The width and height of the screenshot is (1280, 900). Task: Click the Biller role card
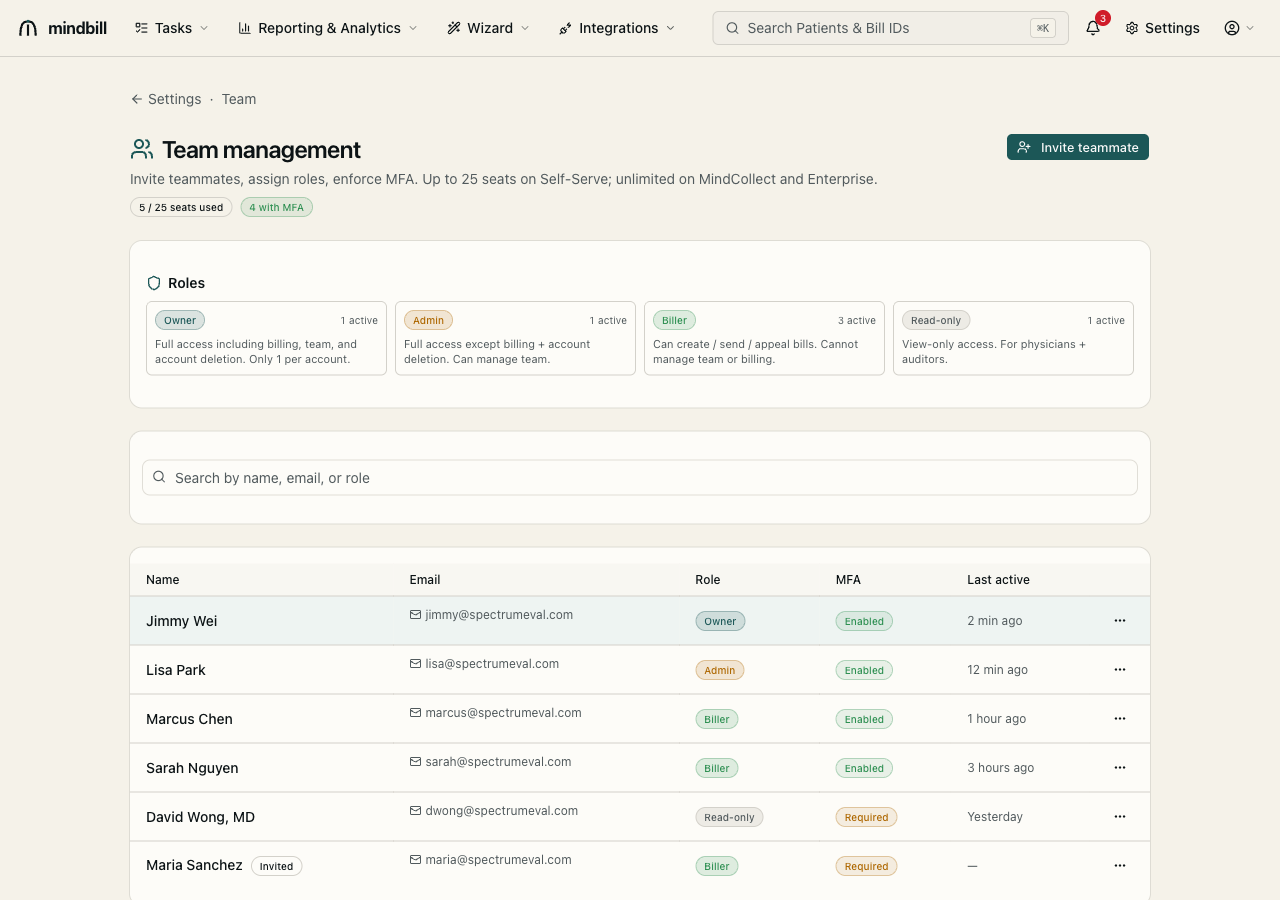click(764, 338)
